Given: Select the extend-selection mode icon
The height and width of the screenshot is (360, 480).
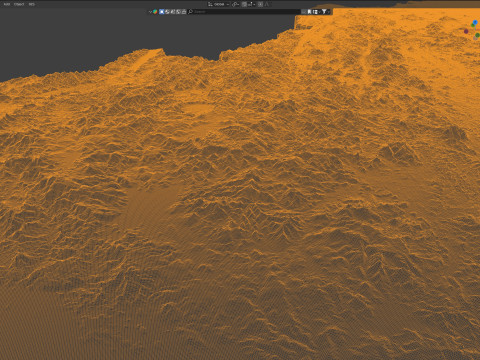Looking at the screenshot, I should (167, 12).
